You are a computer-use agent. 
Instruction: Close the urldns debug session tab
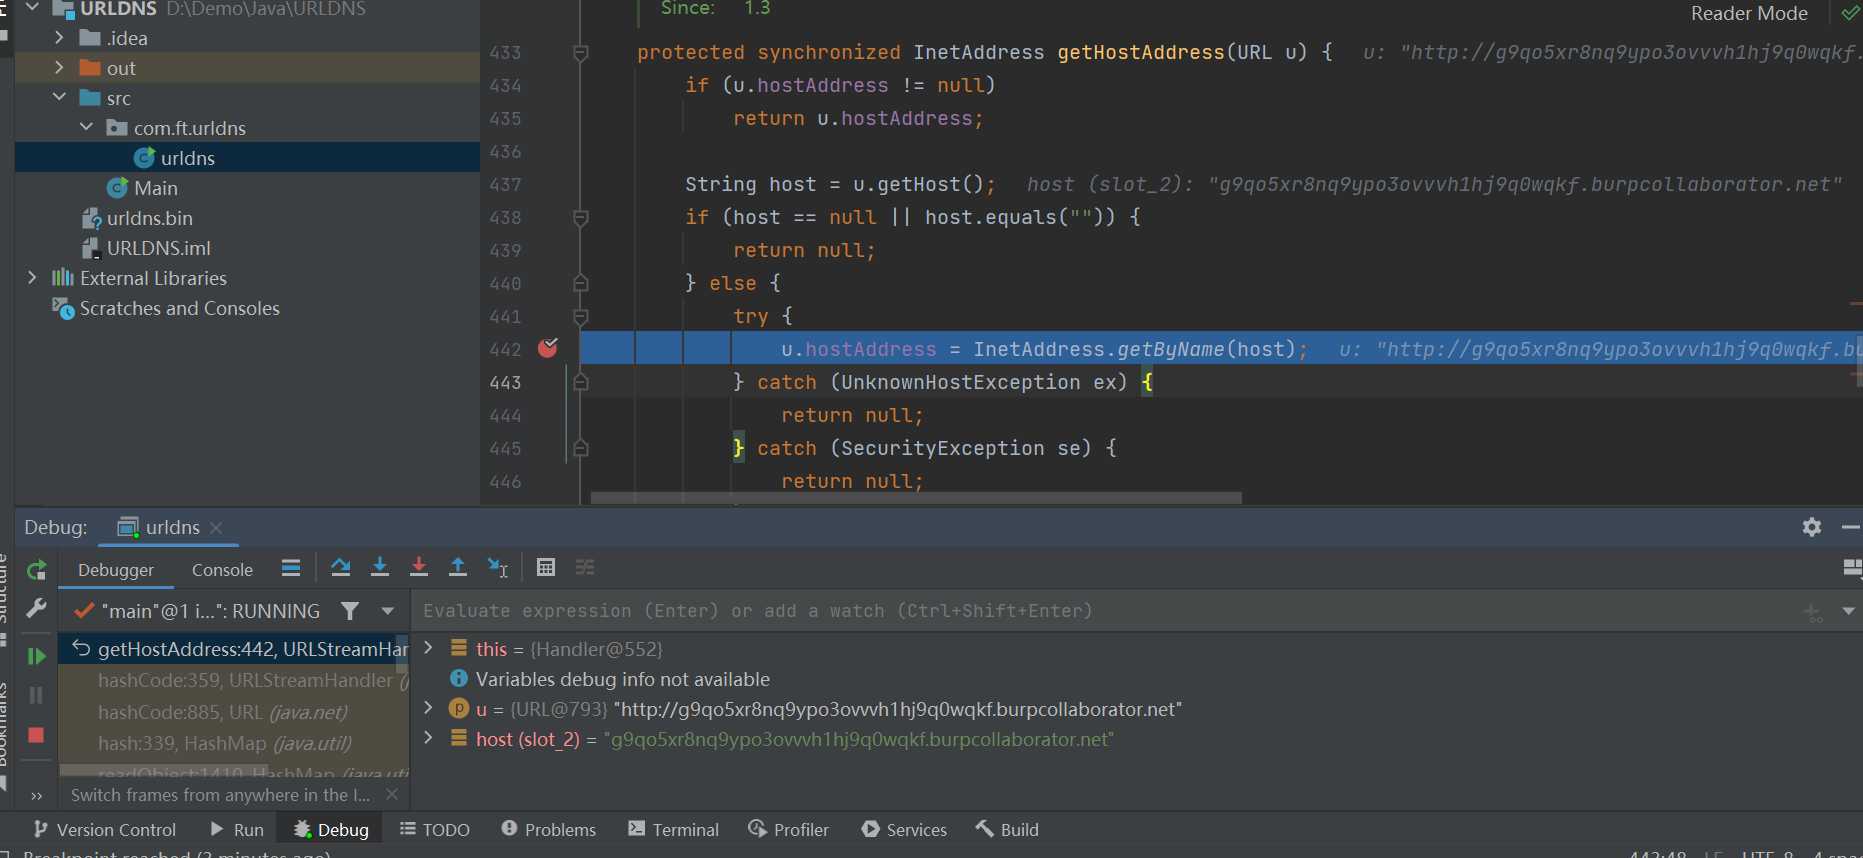[x=216, y=528]
